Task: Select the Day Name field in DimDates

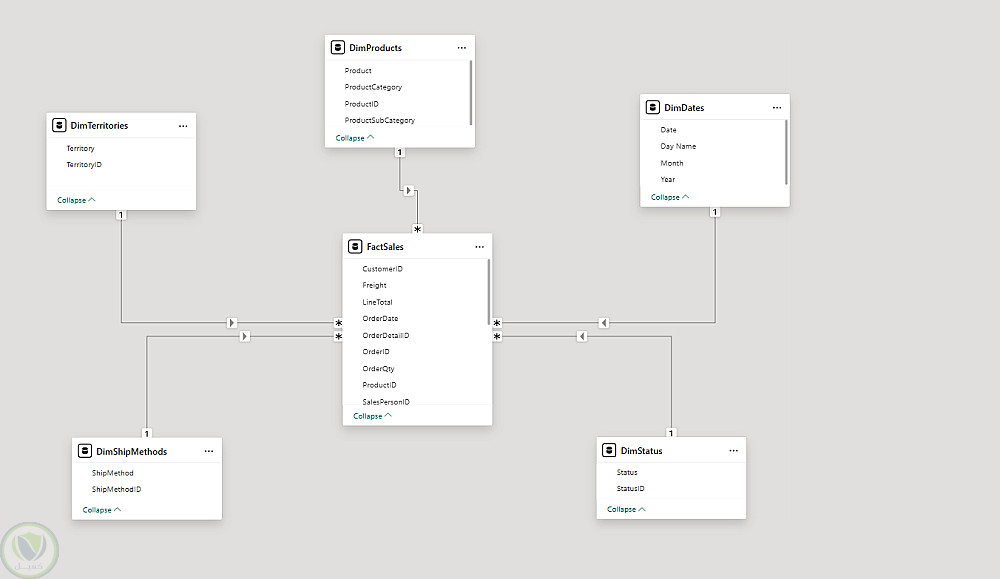Action: 678,146
